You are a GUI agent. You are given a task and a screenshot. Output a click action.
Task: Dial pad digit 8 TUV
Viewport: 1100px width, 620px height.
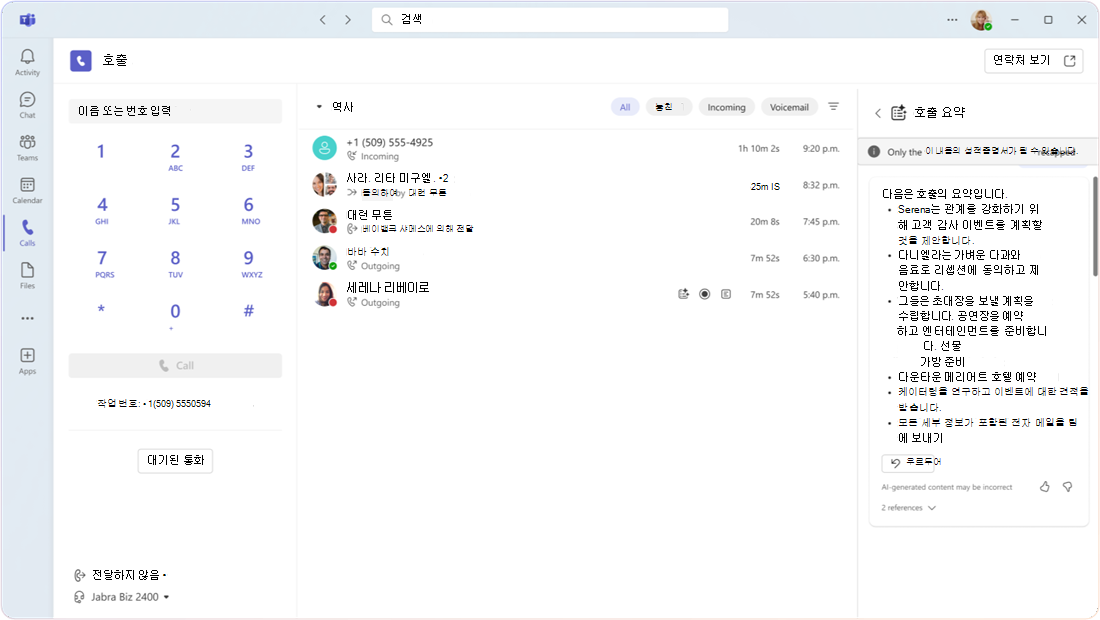click(175, 262)
